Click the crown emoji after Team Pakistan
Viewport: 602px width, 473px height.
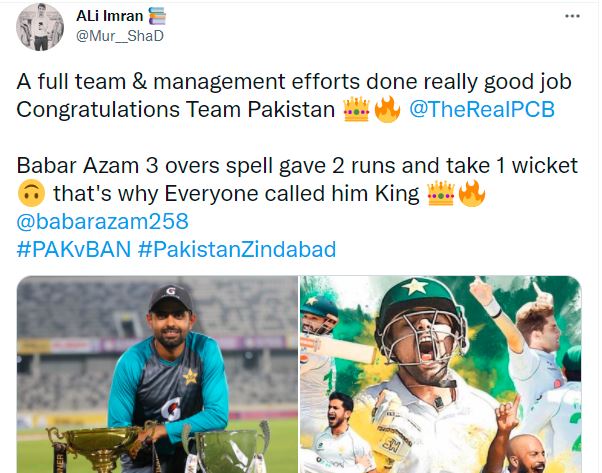pyautogui.click(x=356, y=109)
